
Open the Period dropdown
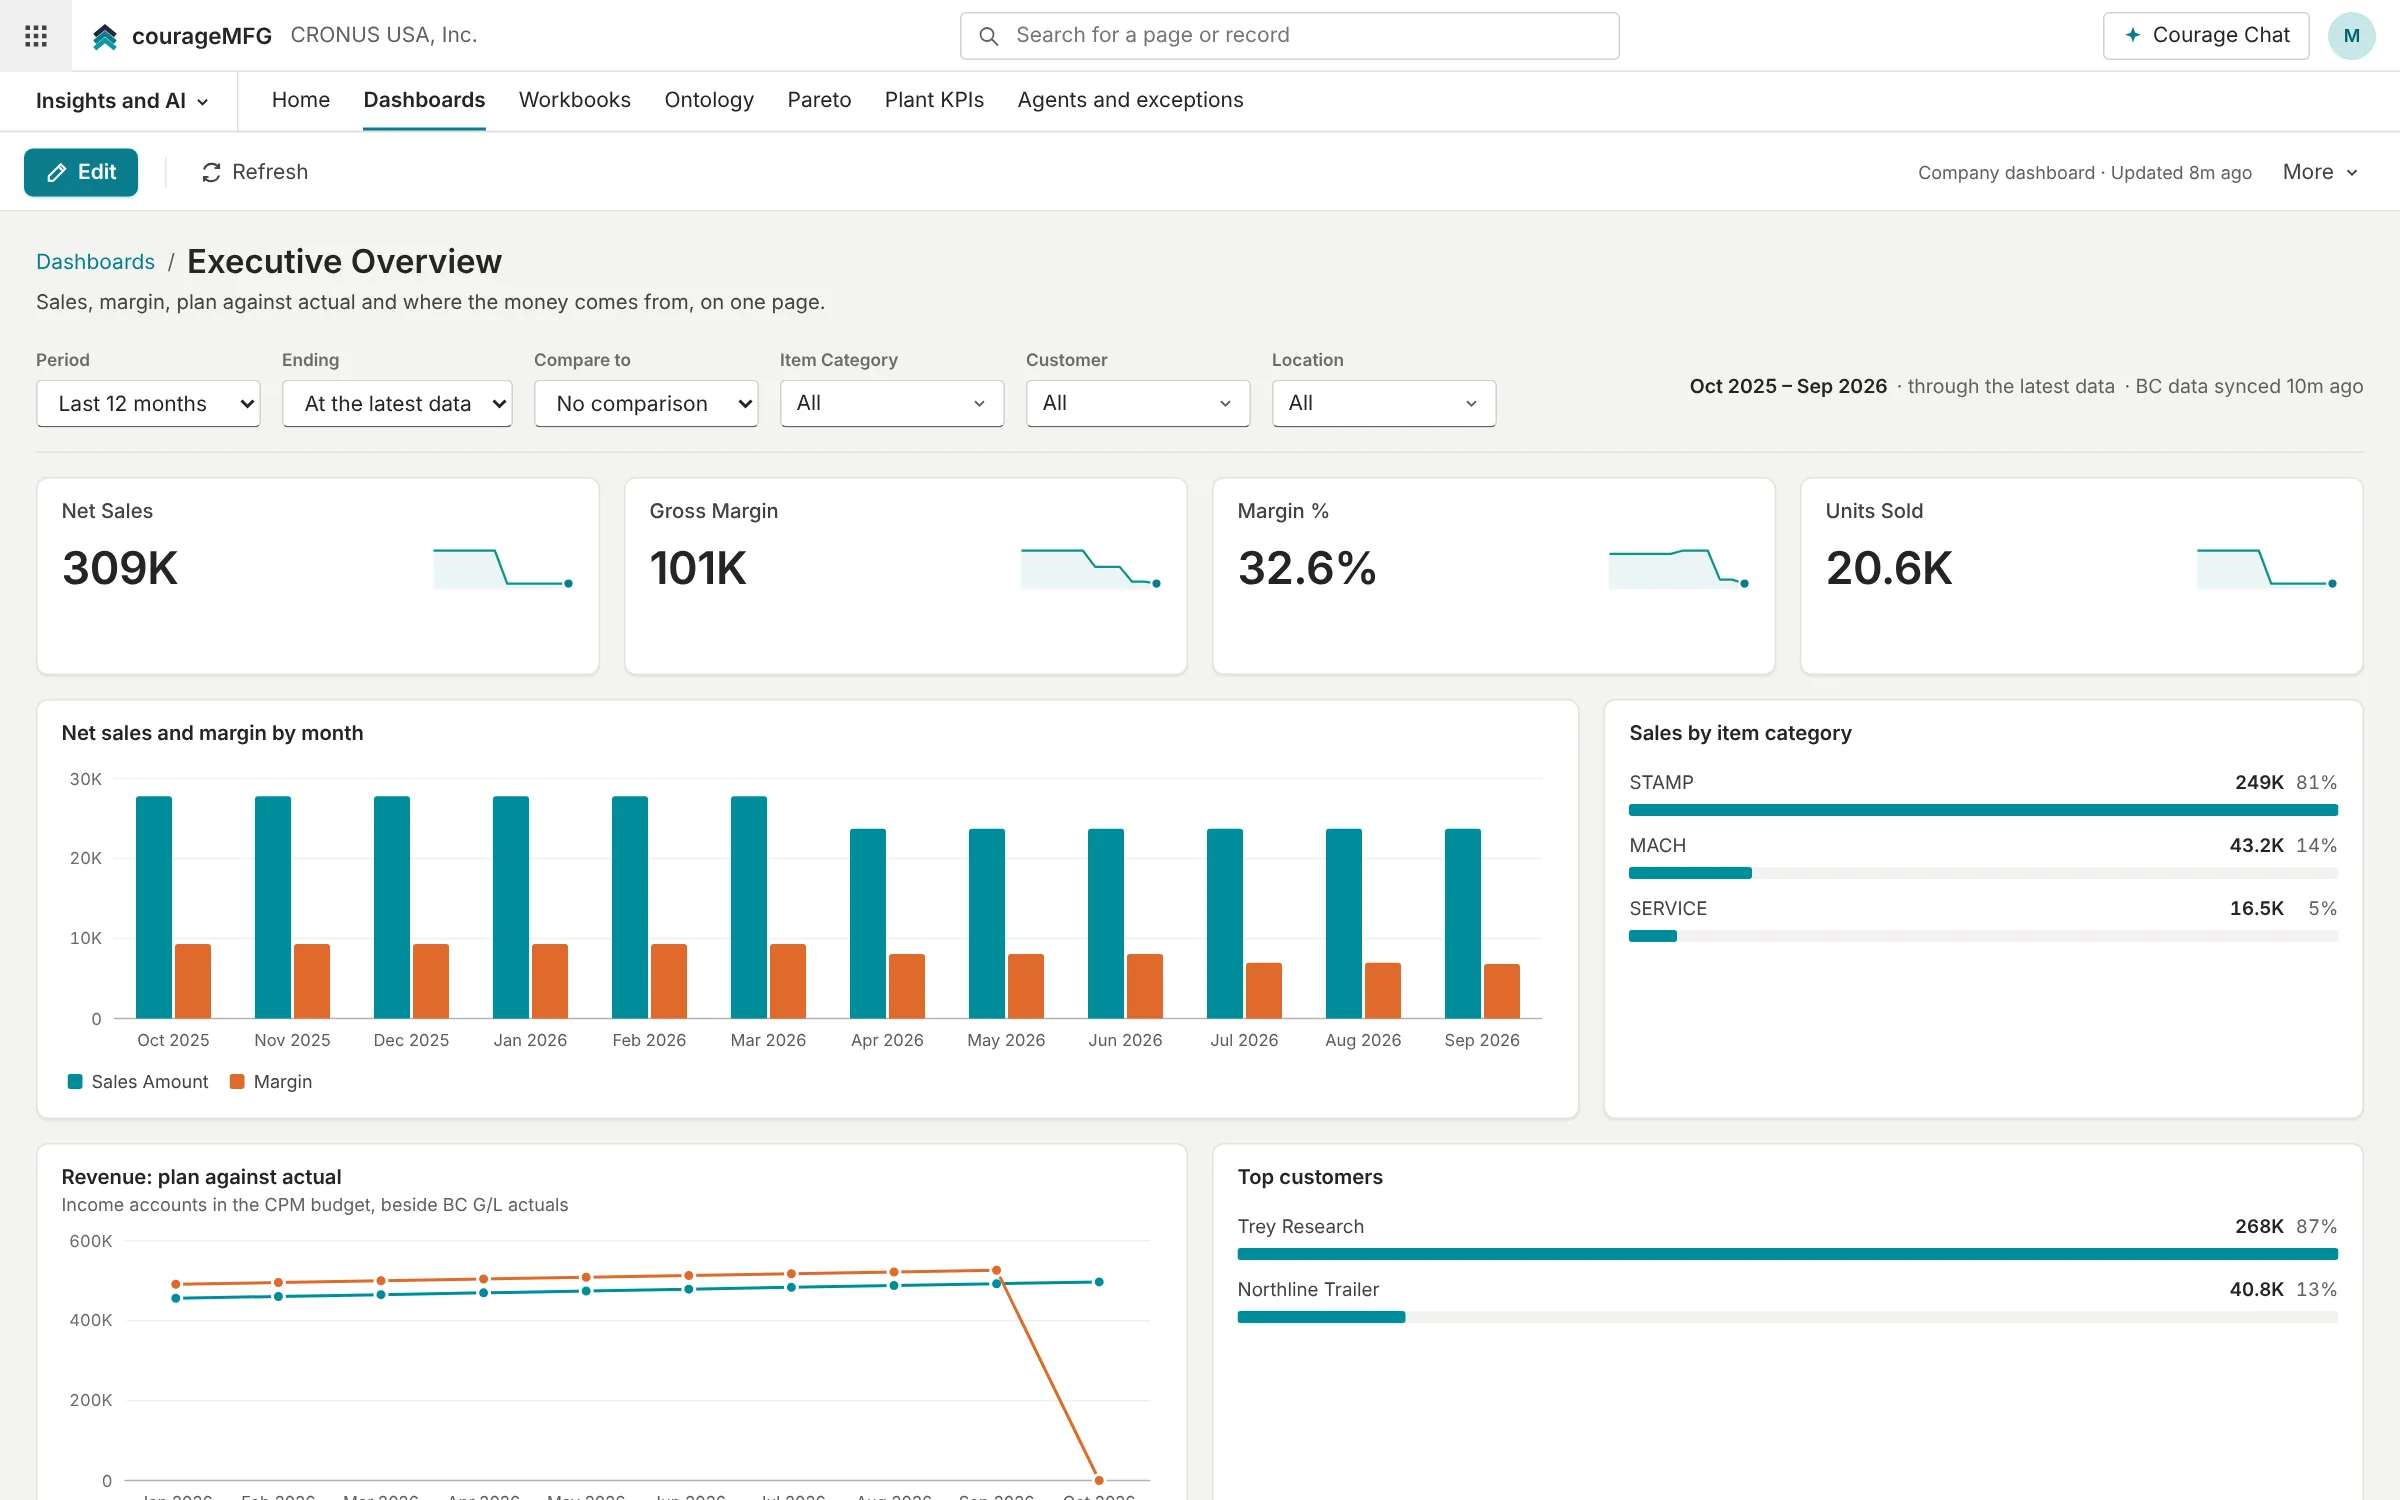148,403
